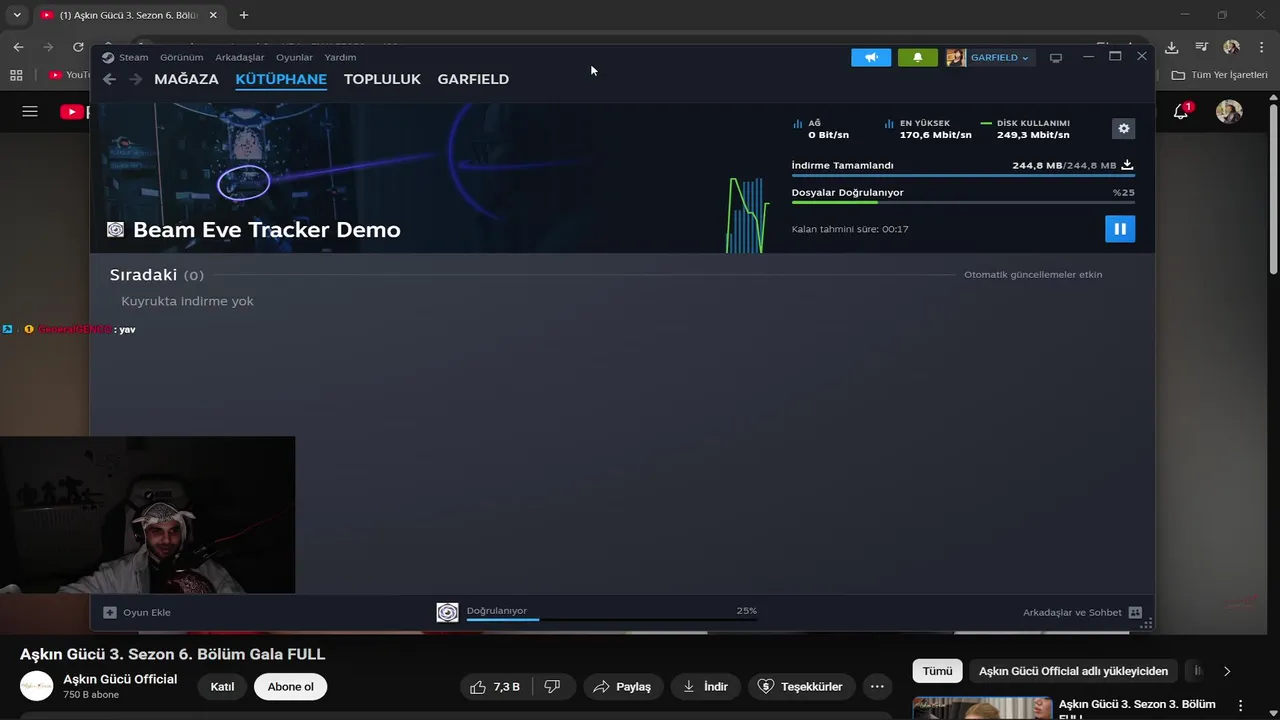Open Arkadaşlar ve Sohbet panel
This screenshot has height=720, width=1280.
[x=1082, y=612]
